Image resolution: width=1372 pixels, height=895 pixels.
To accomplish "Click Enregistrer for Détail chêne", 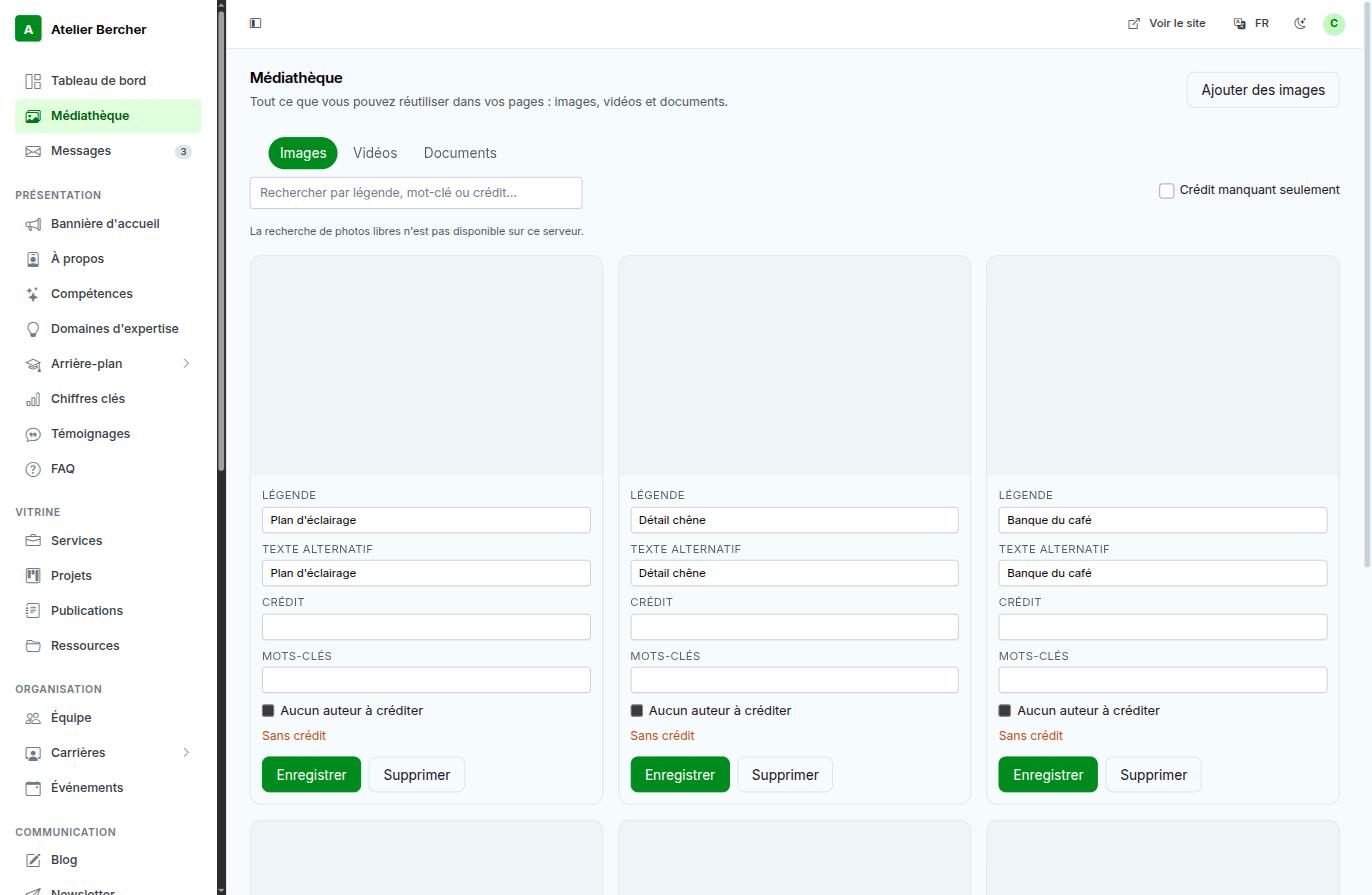I will (x=680, y=775).
